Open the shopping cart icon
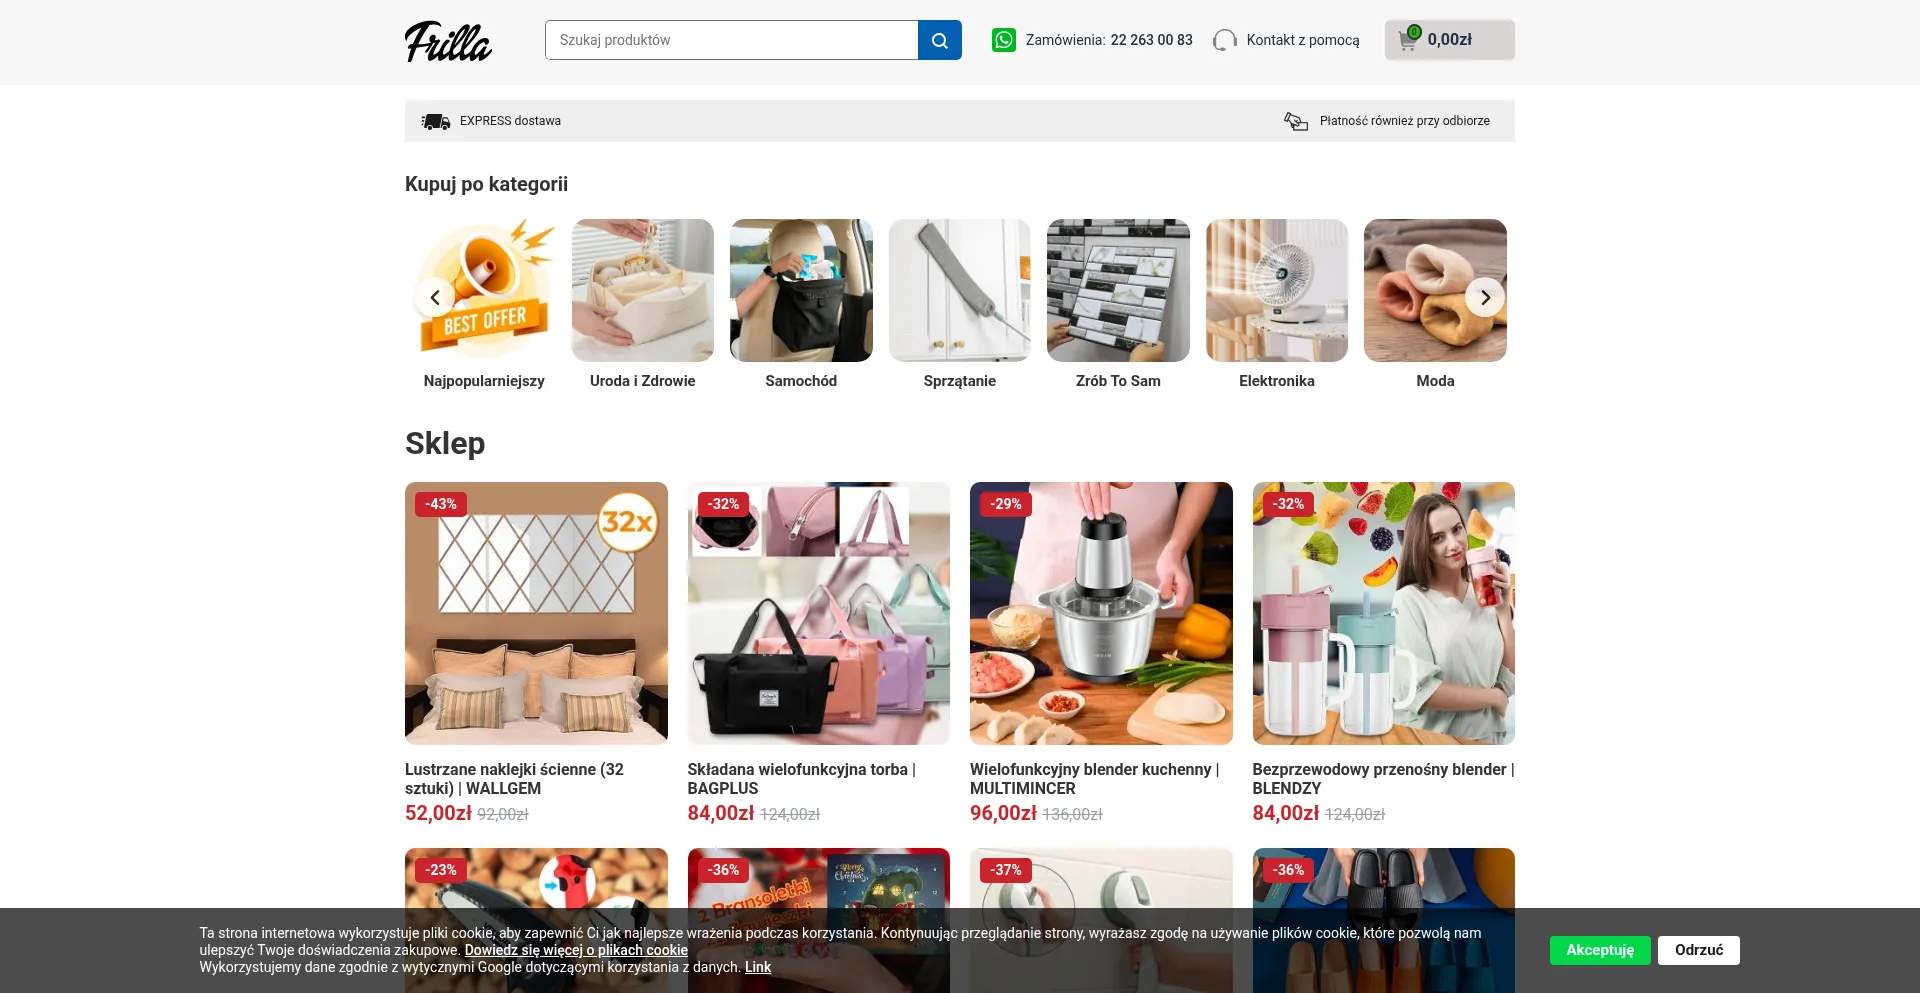Viewport: 1920px width, 993px height. pos(1408,40)
